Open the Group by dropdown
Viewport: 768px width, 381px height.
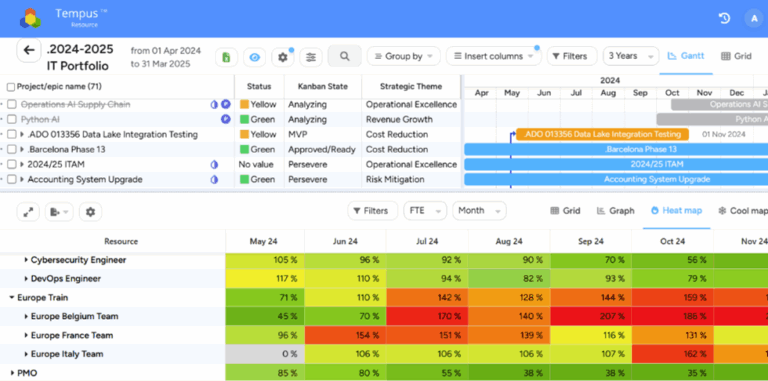point(404,56)
